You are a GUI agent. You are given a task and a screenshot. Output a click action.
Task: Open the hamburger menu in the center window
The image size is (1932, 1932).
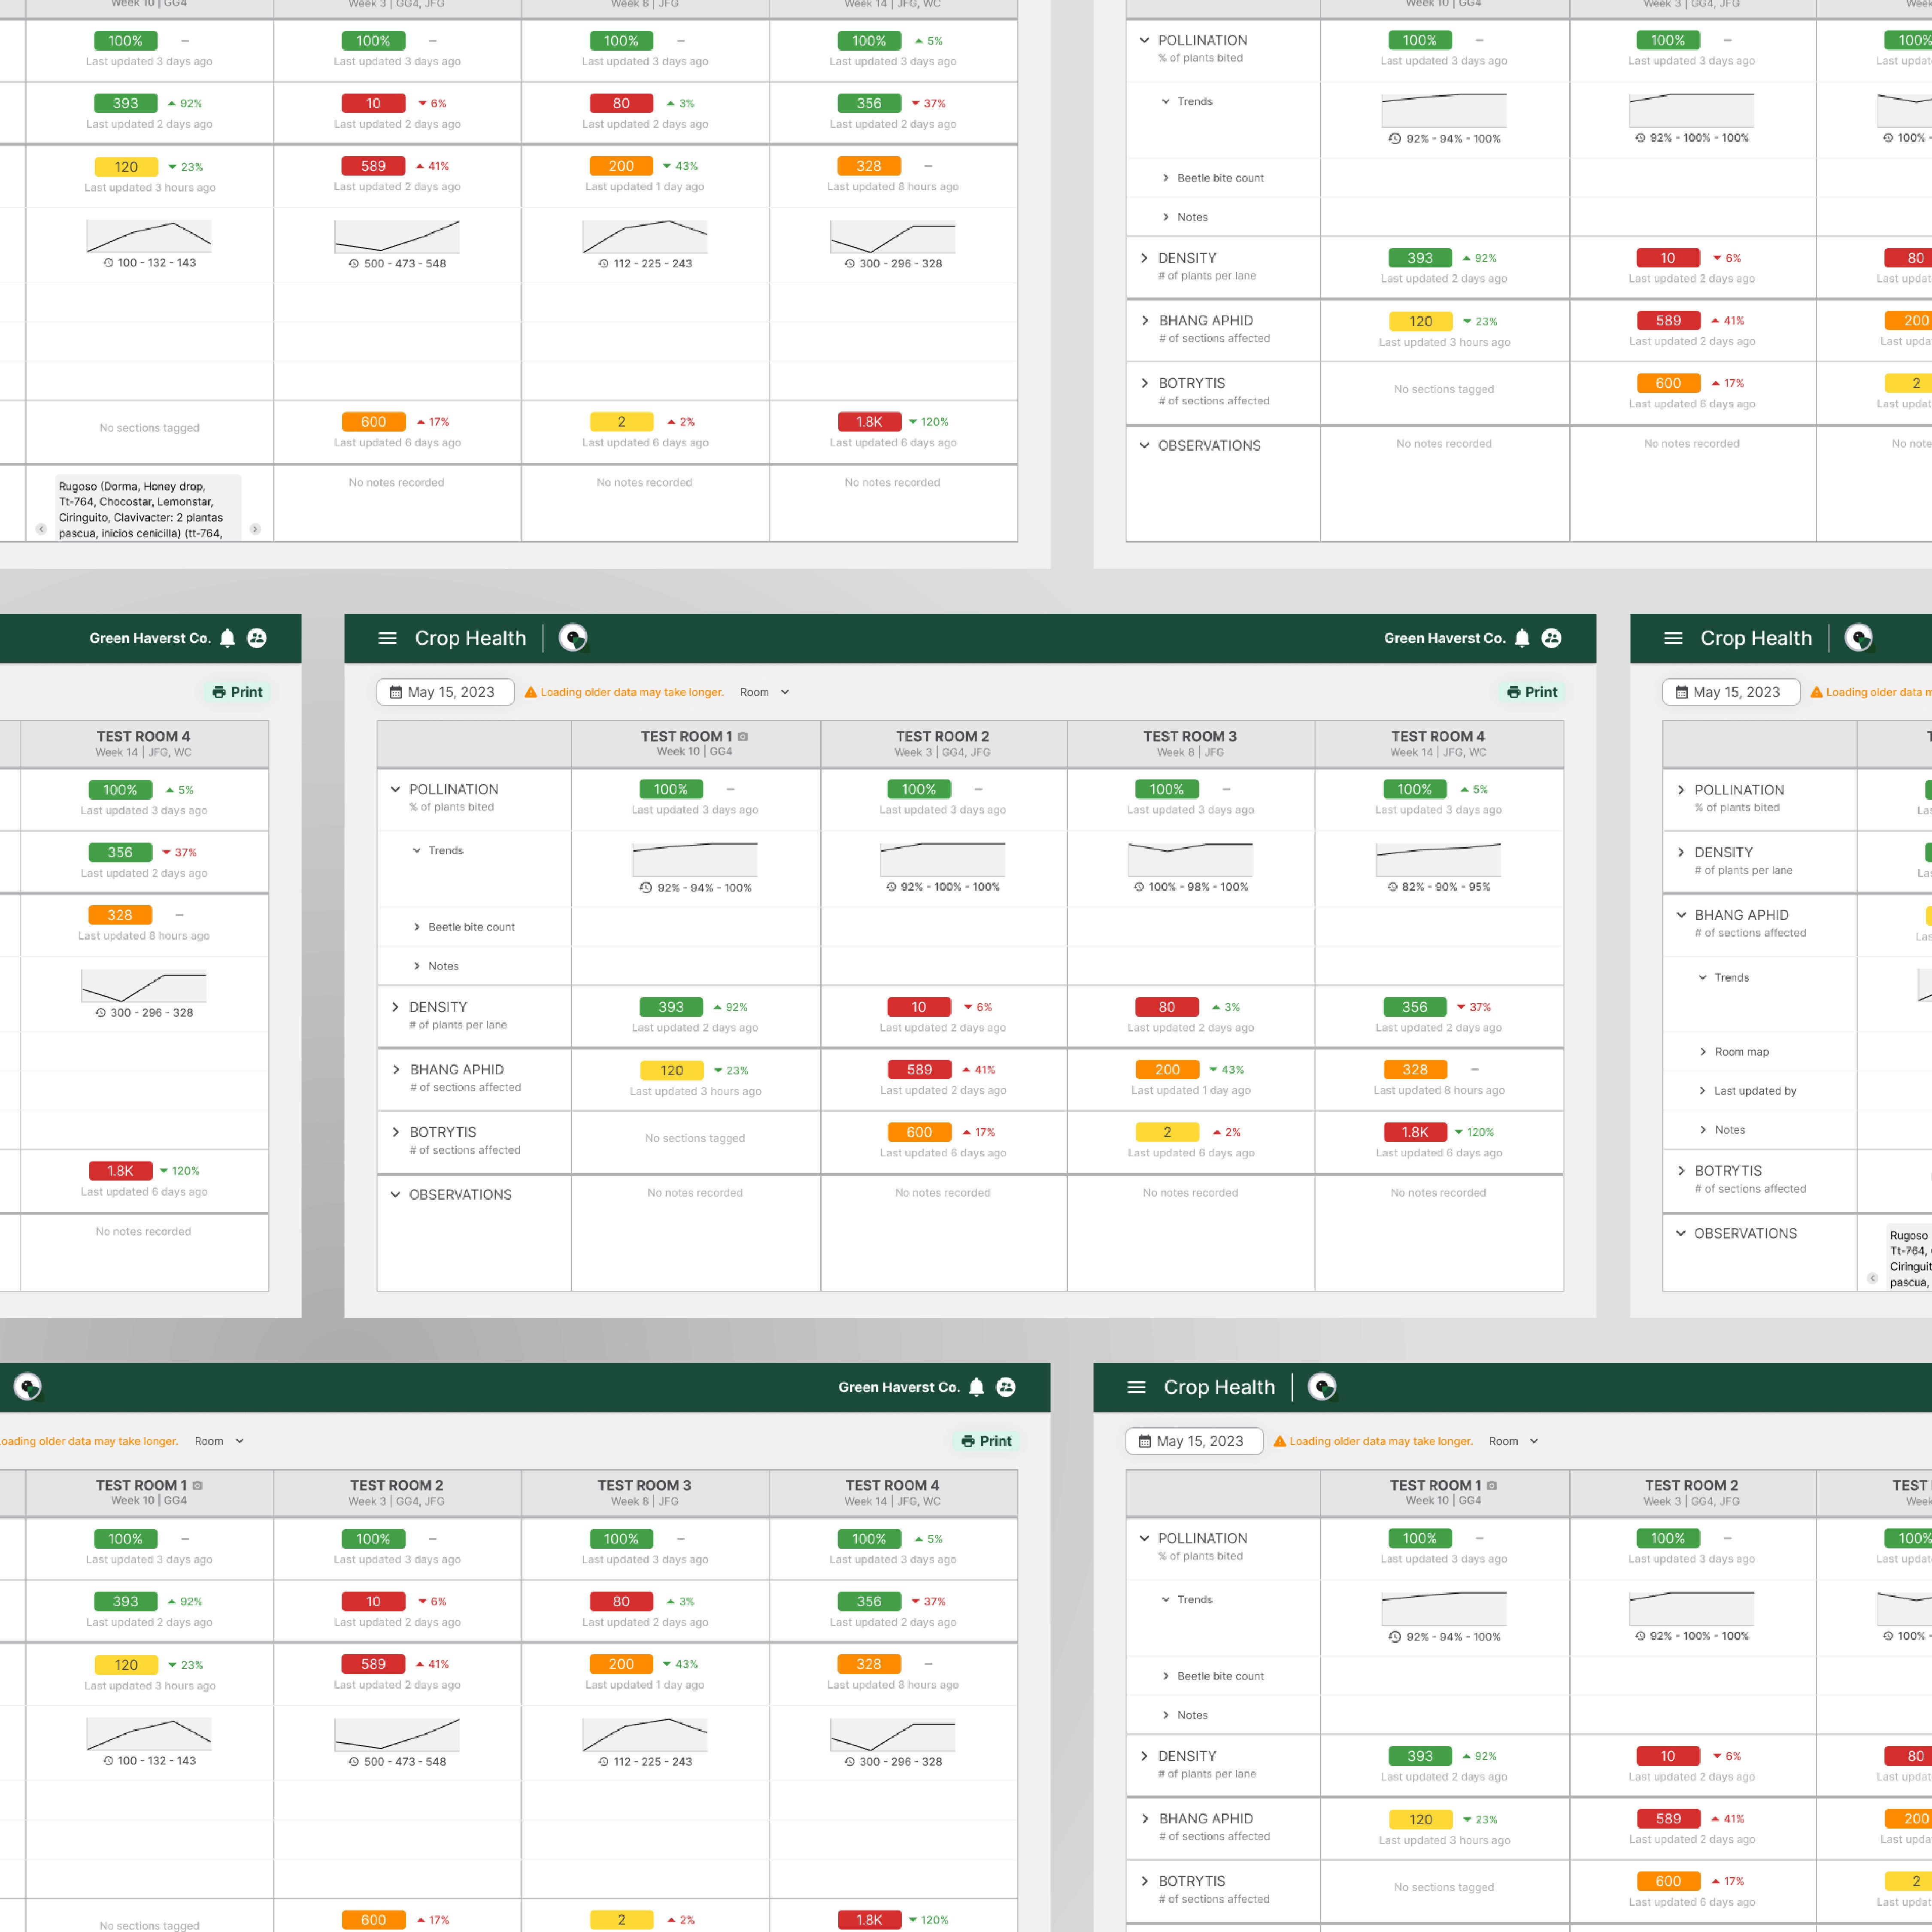pos(388,638)
